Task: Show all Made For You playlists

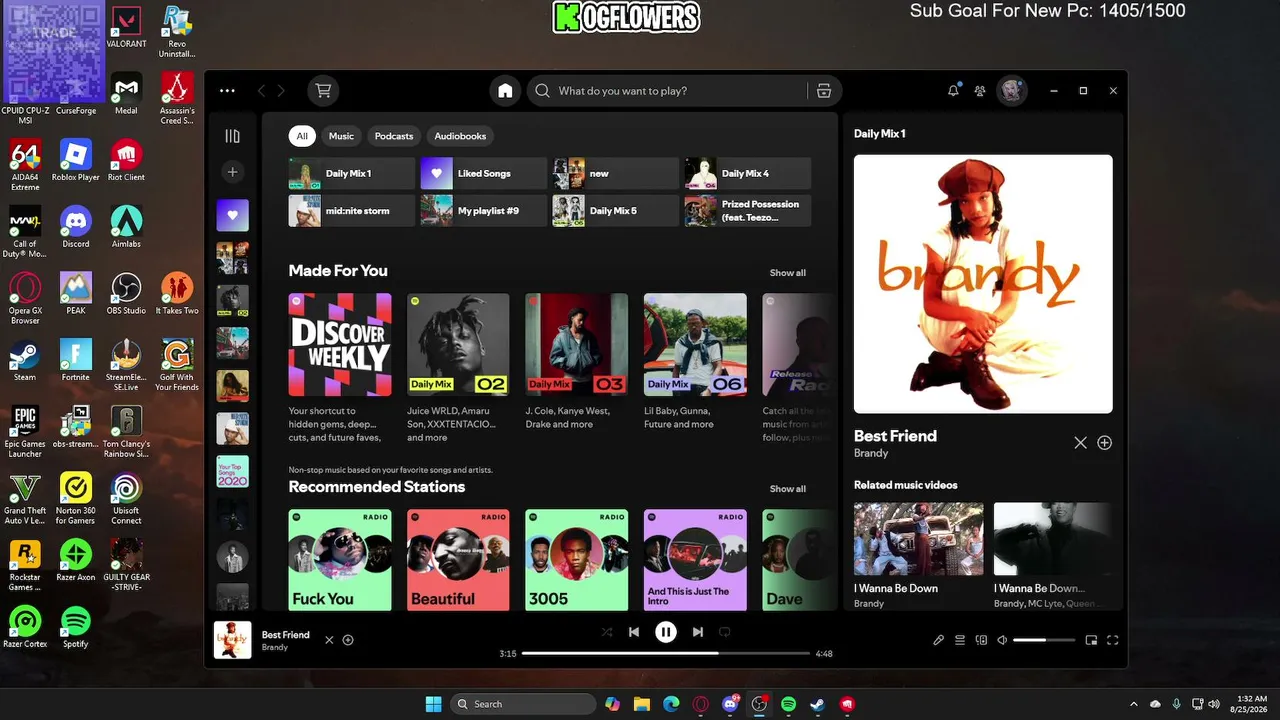Action: [x=787, y=273]
